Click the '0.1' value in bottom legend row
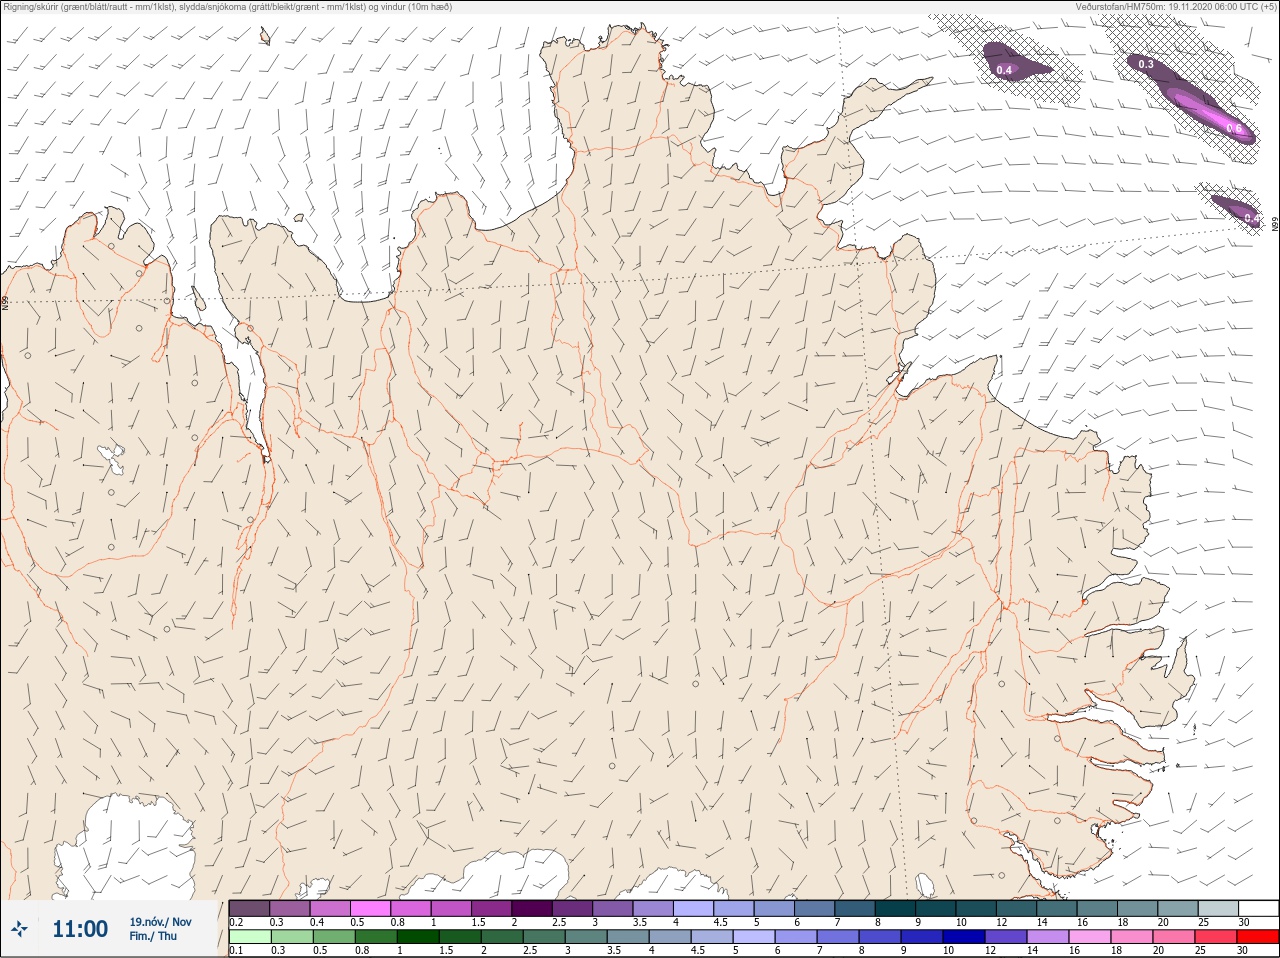This screenshot has width=1280, height=958. [x=236, y=950]
